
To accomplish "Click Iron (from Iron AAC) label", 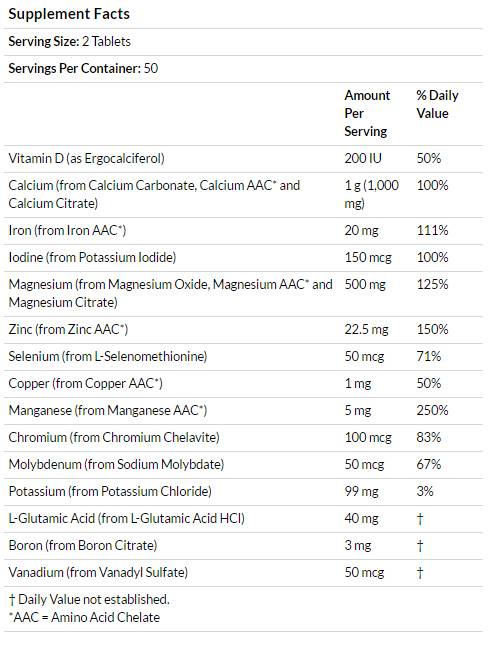I will click(x=67, y=230).
